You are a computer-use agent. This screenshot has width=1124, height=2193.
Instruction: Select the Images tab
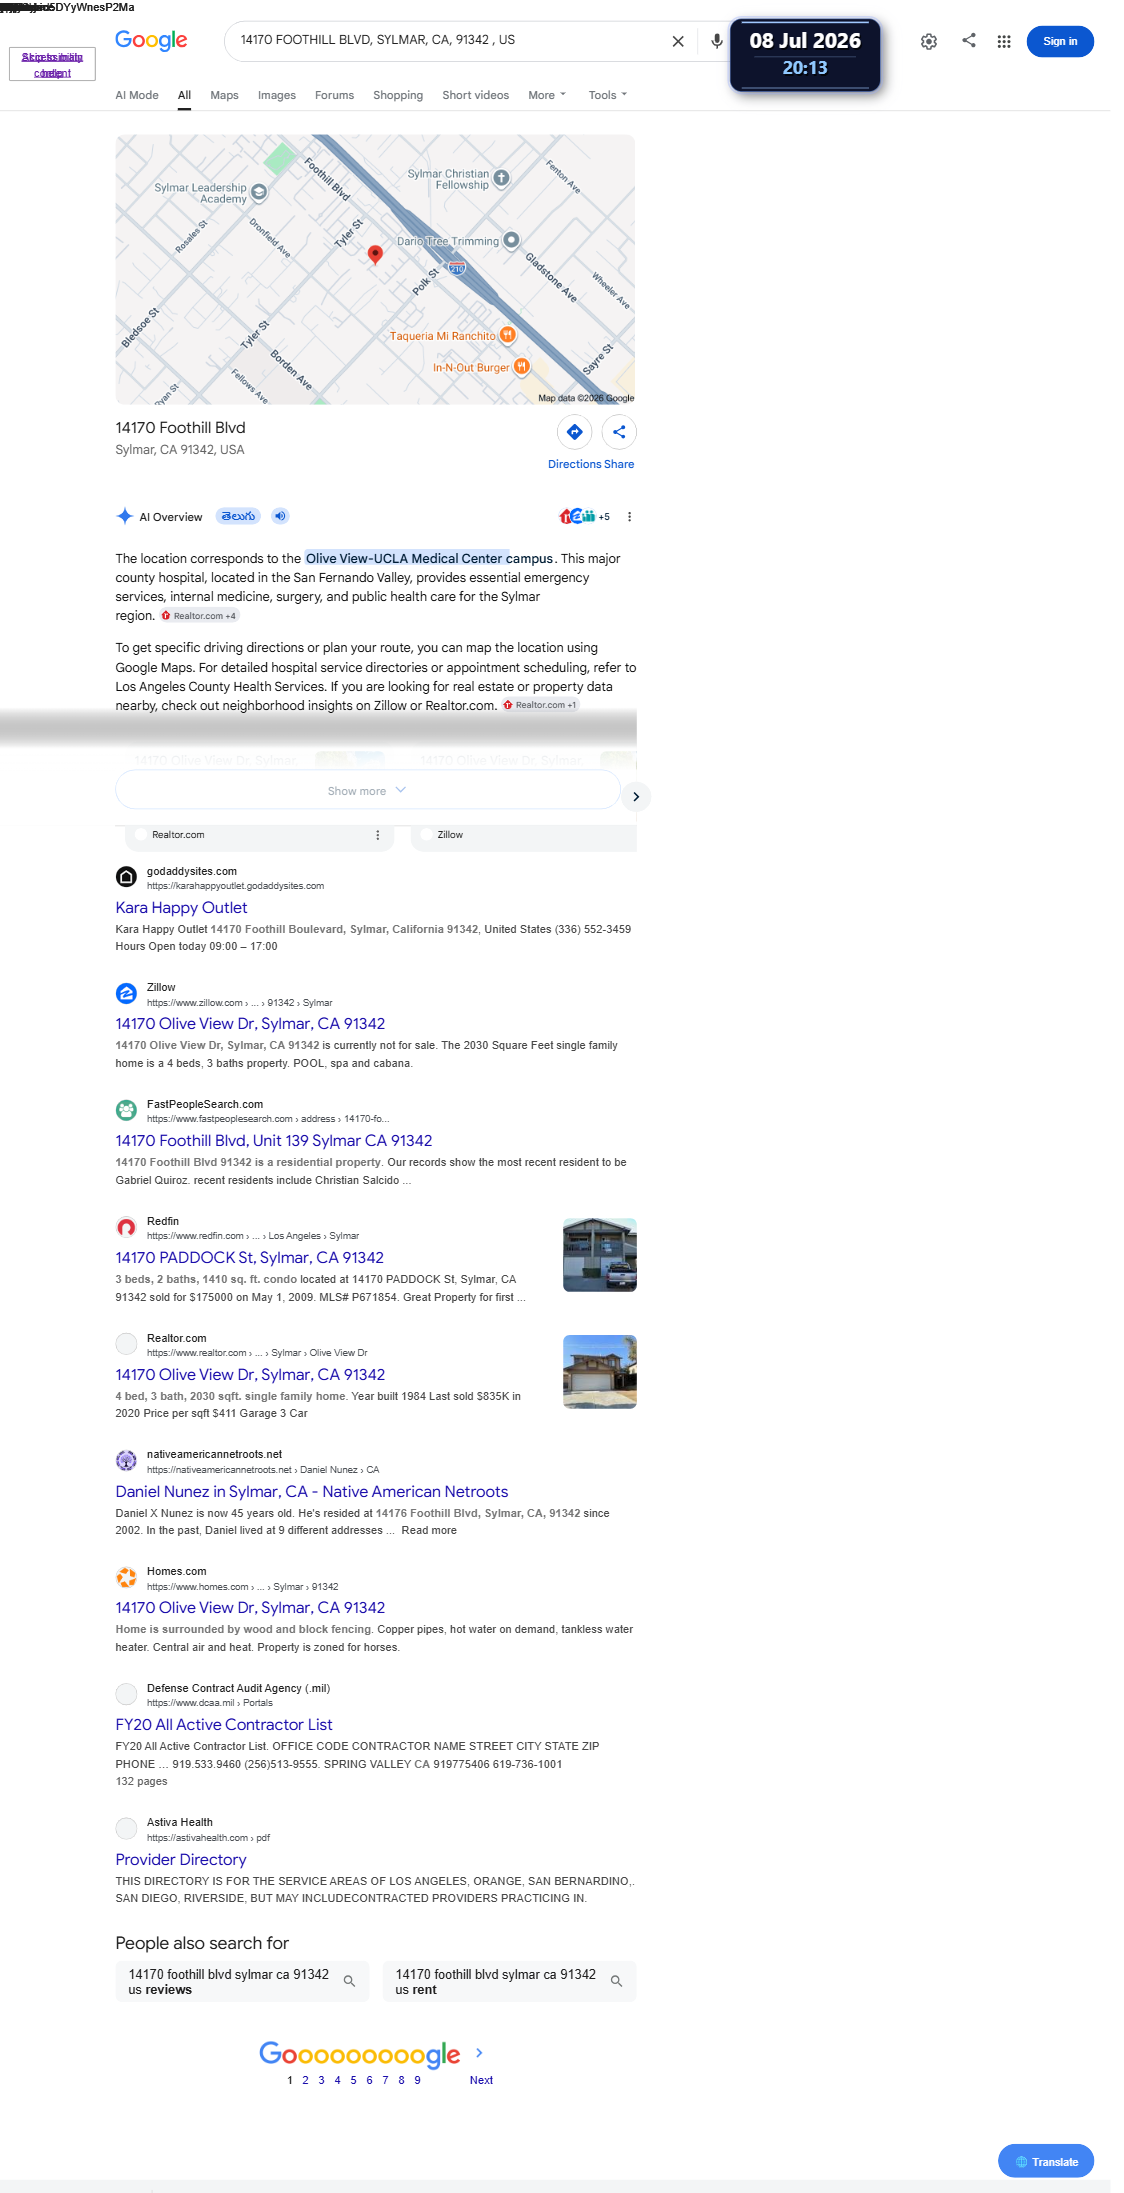point(277,95)
